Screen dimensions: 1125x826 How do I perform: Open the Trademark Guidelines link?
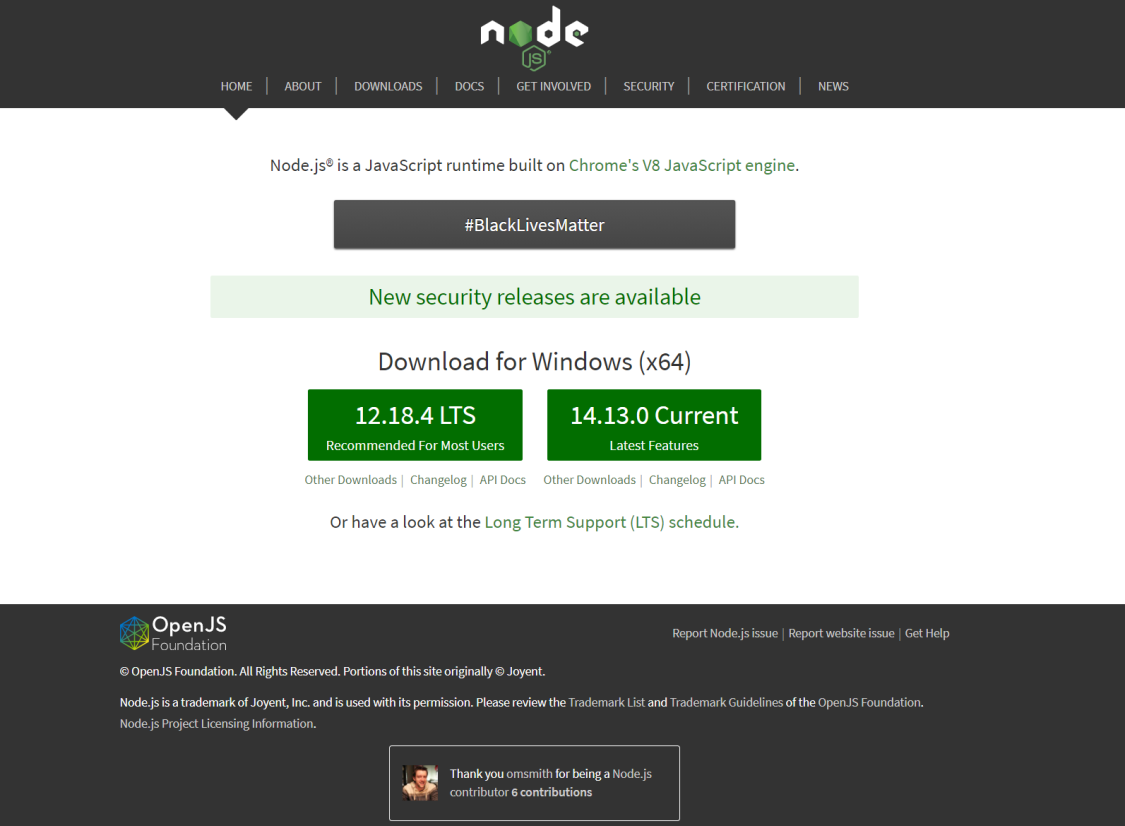coord(726,703)
